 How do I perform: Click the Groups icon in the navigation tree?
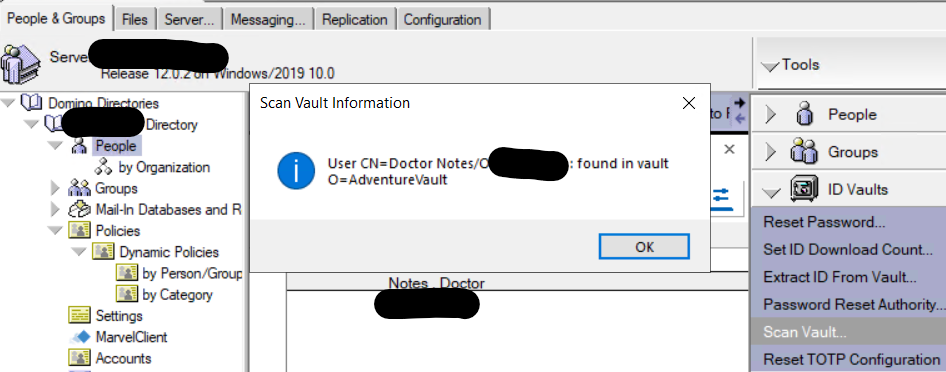click(79, 188)
